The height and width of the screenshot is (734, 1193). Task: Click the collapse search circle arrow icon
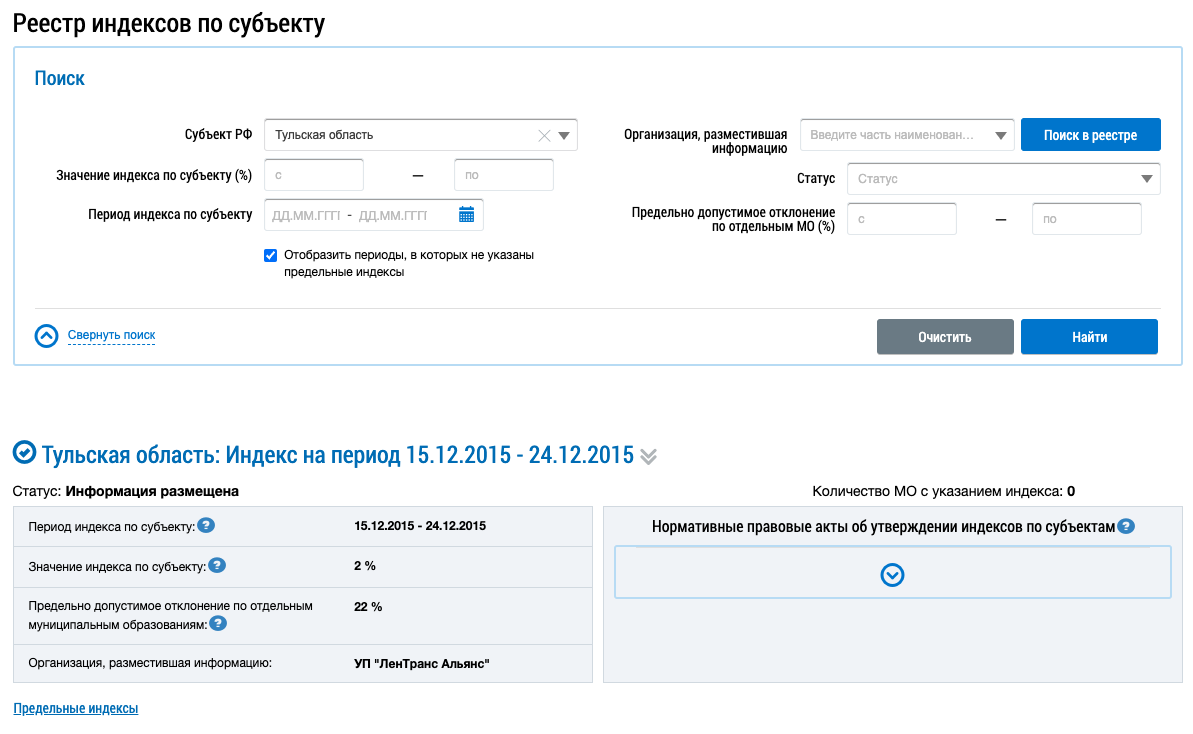(46, 335)
